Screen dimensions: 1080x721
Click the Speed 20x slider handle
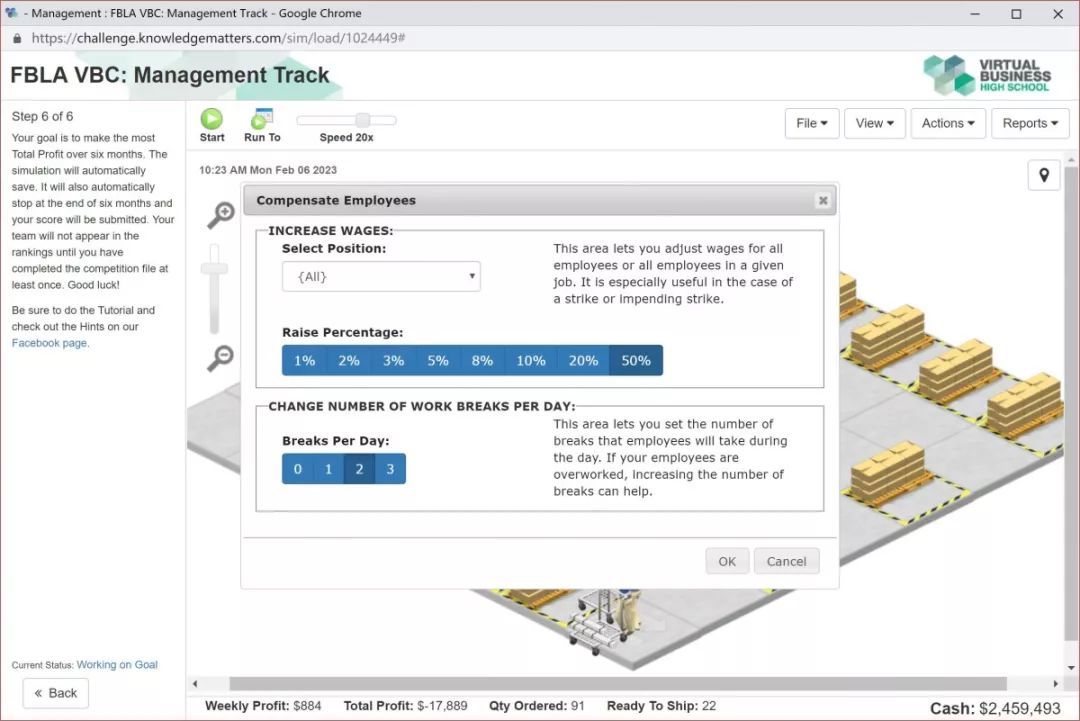[363, 120]
